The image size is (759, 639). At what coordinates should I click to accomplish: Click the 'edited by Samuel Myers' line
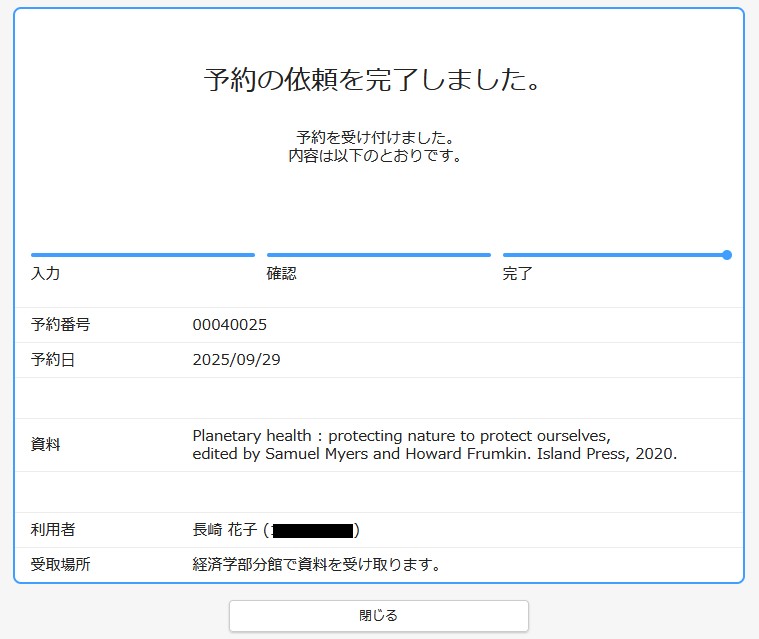point(434,454)
